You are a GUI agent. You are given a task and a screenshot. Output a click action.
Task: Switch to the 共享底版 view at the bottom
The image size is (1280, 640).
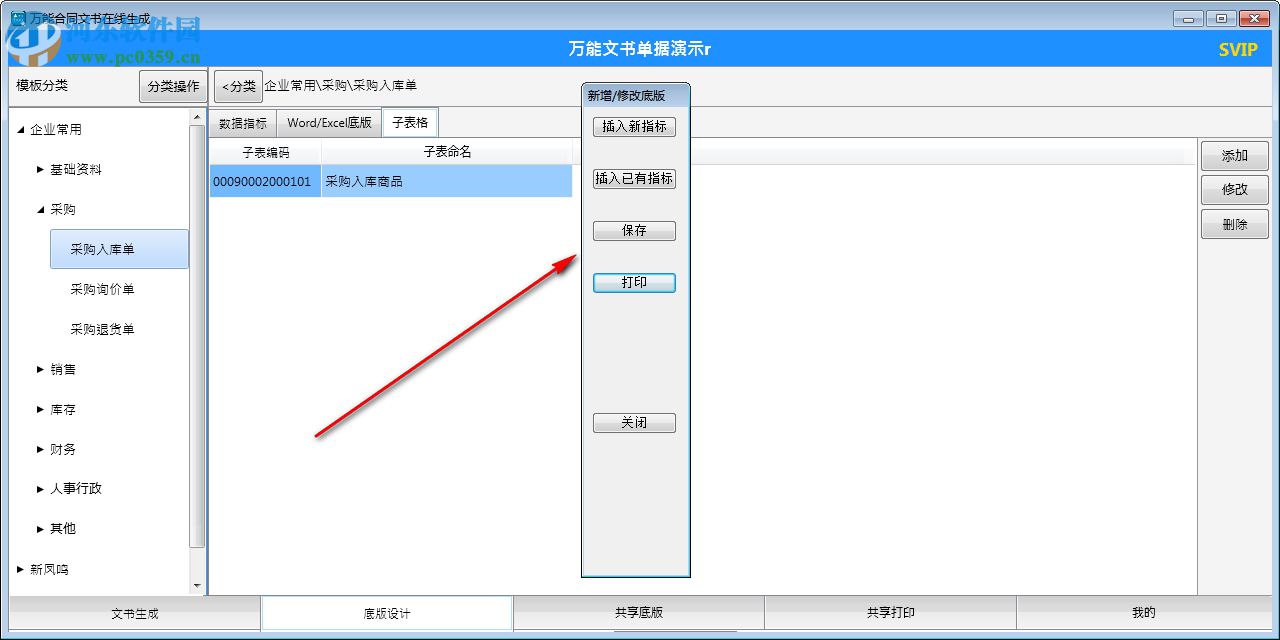(639, 612)
